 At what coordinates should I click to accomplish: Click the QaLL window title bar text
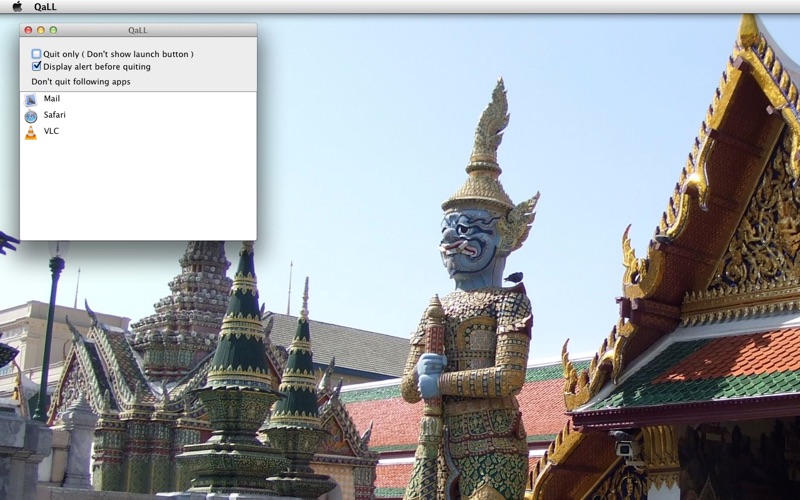coord(138,30)
